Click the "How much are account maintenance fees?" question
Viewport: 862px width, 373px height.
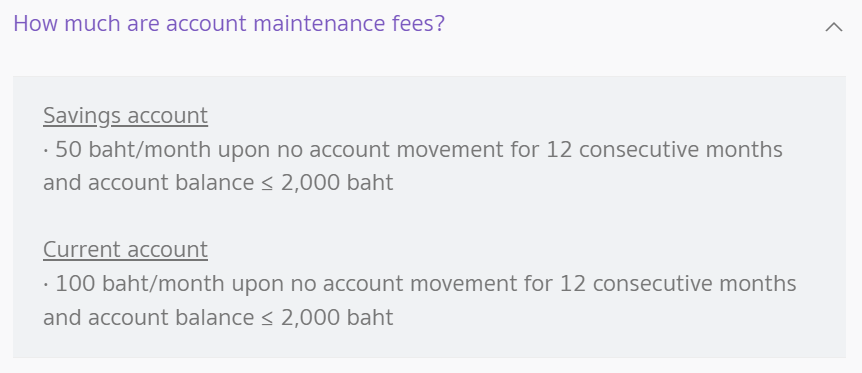(x=229, y=24)
